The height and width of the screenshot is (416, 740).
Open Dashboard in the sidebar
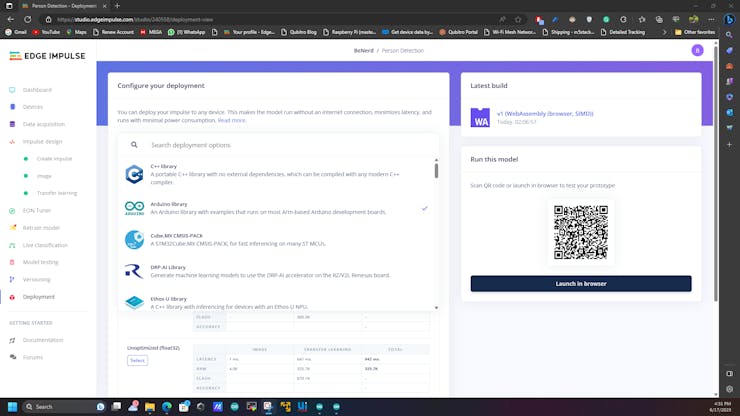coord(37,90)
